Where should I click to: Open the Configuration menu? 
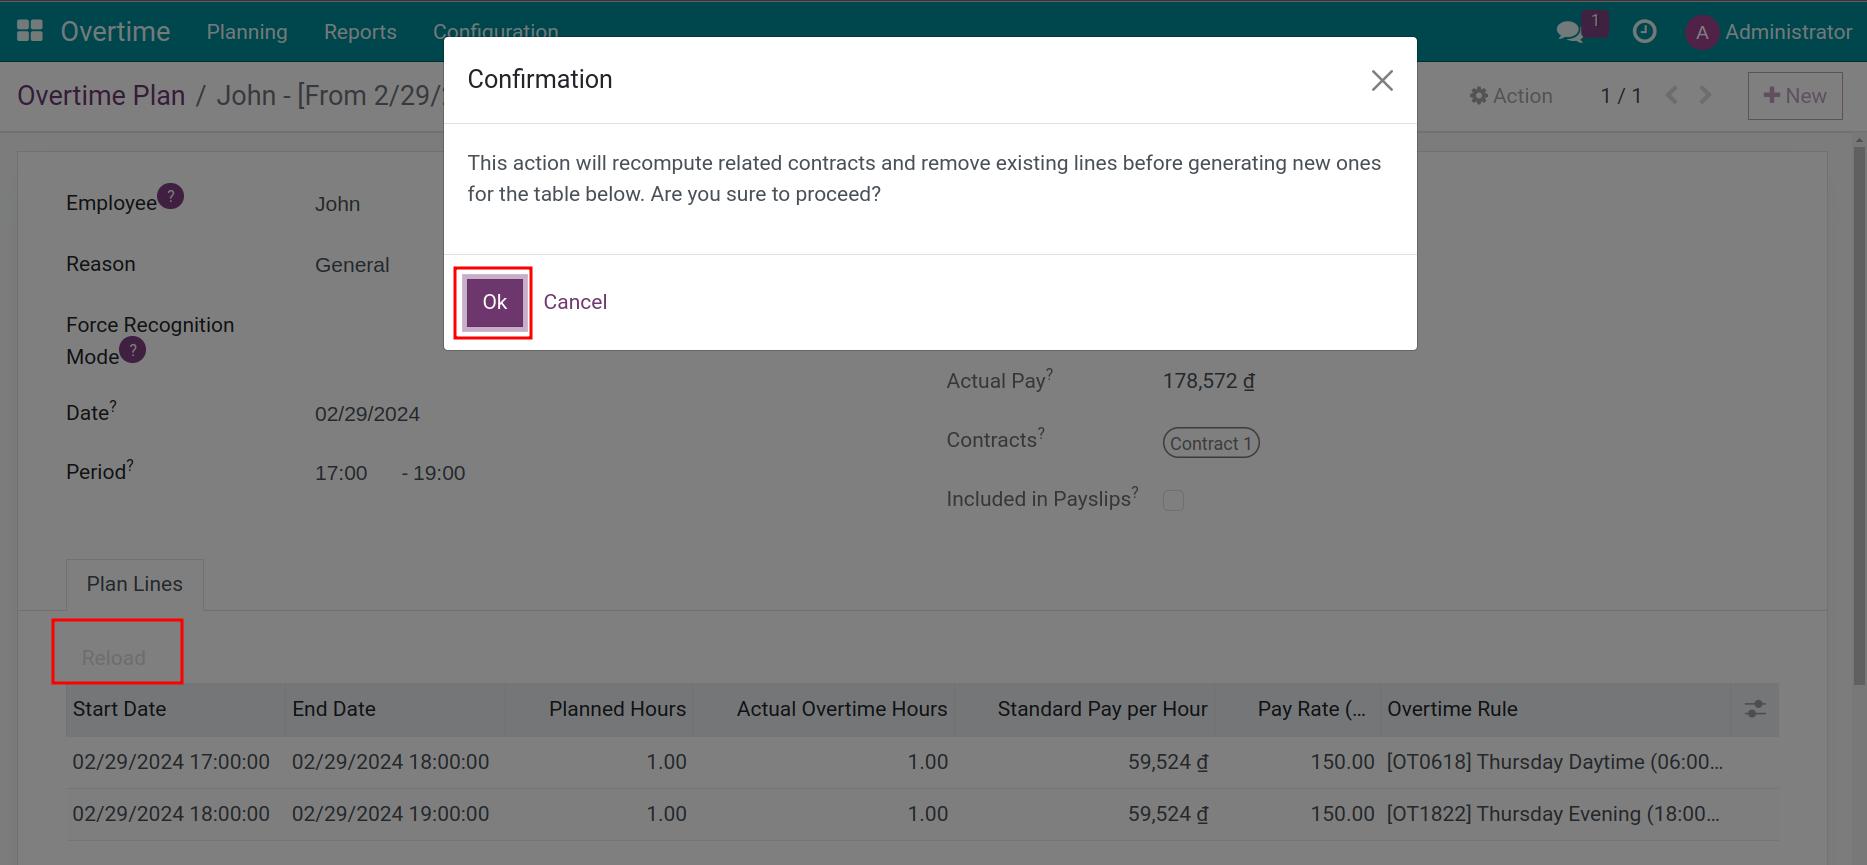click(495, 30)
